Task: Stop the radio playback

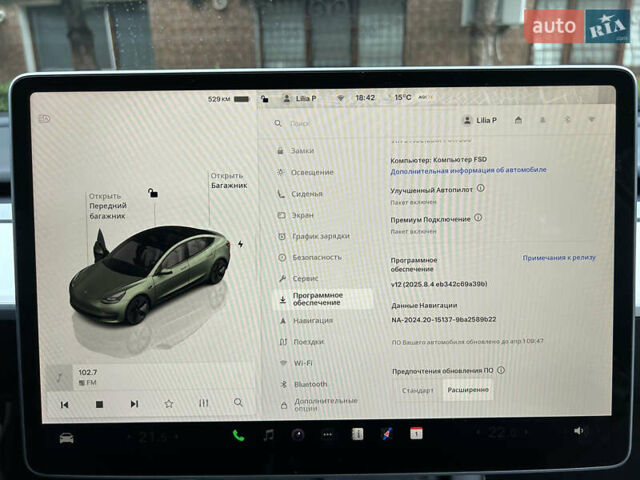Action: point(99,404)
